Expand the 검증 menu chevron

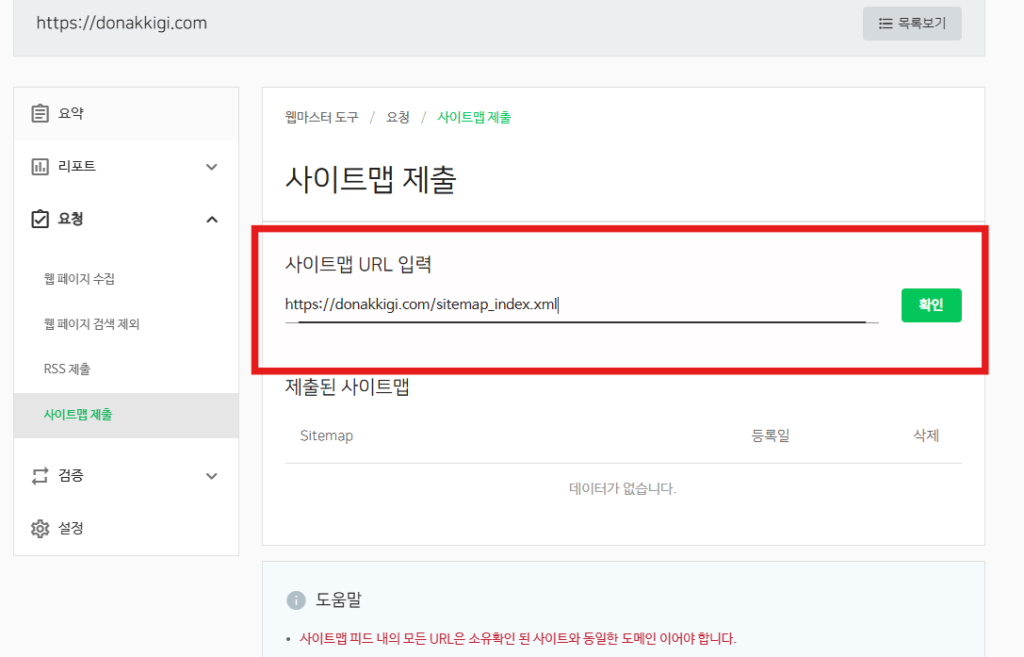tap(212, 476)
